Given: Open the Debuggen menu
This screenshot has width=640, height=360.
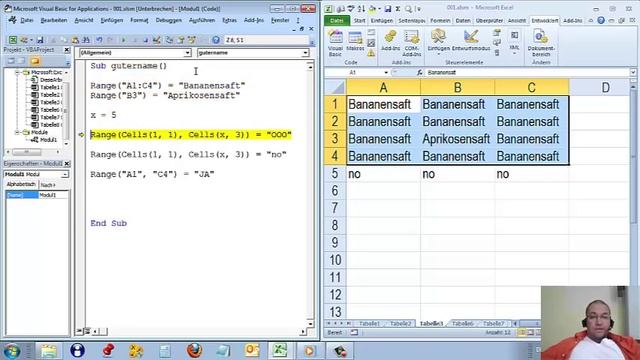Looking at the screenshot, I should [x=169, y=20].
